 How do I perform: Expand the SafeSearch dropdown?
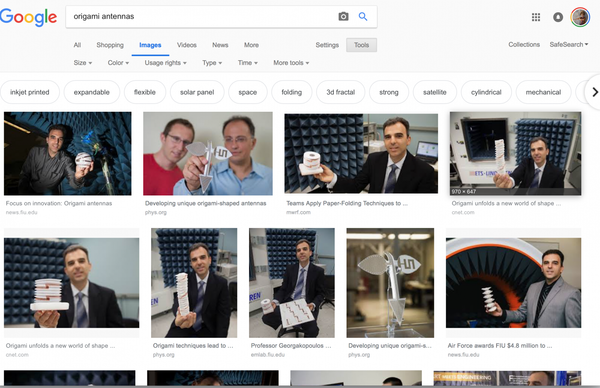[569, 44]
